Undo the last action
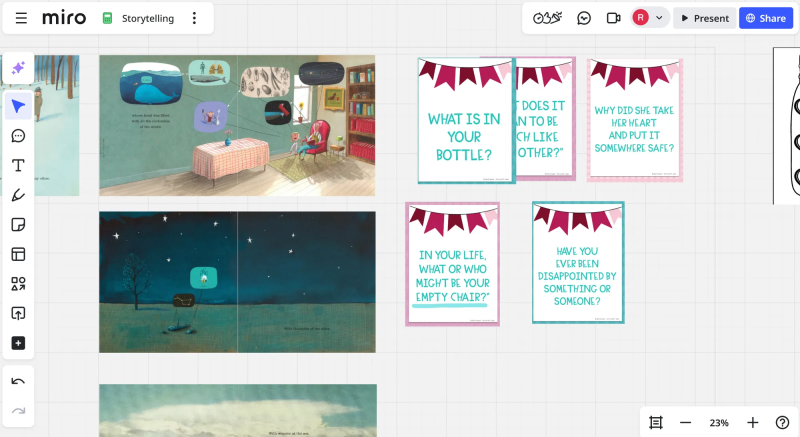 [x=18, y=381]
